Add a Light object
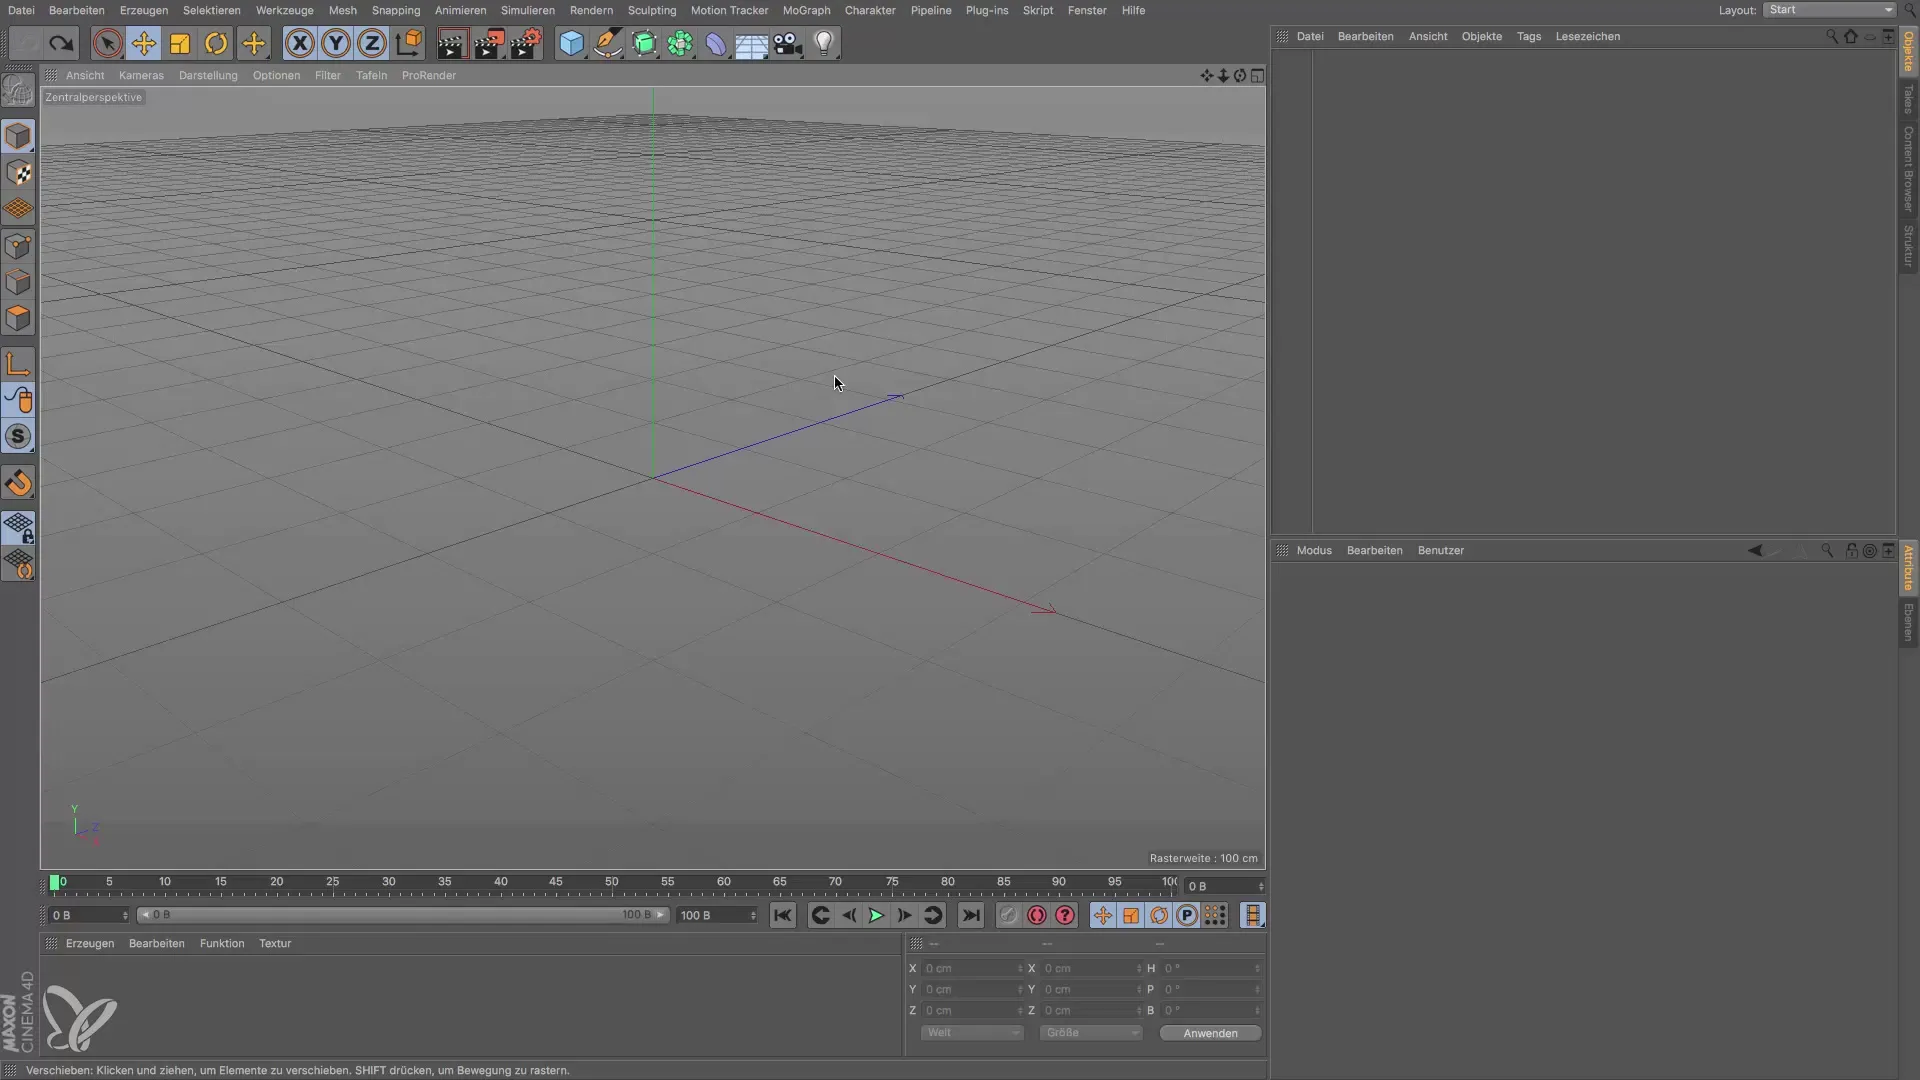The height and width of the screenshot is (1080, 1920). (824, 44)
